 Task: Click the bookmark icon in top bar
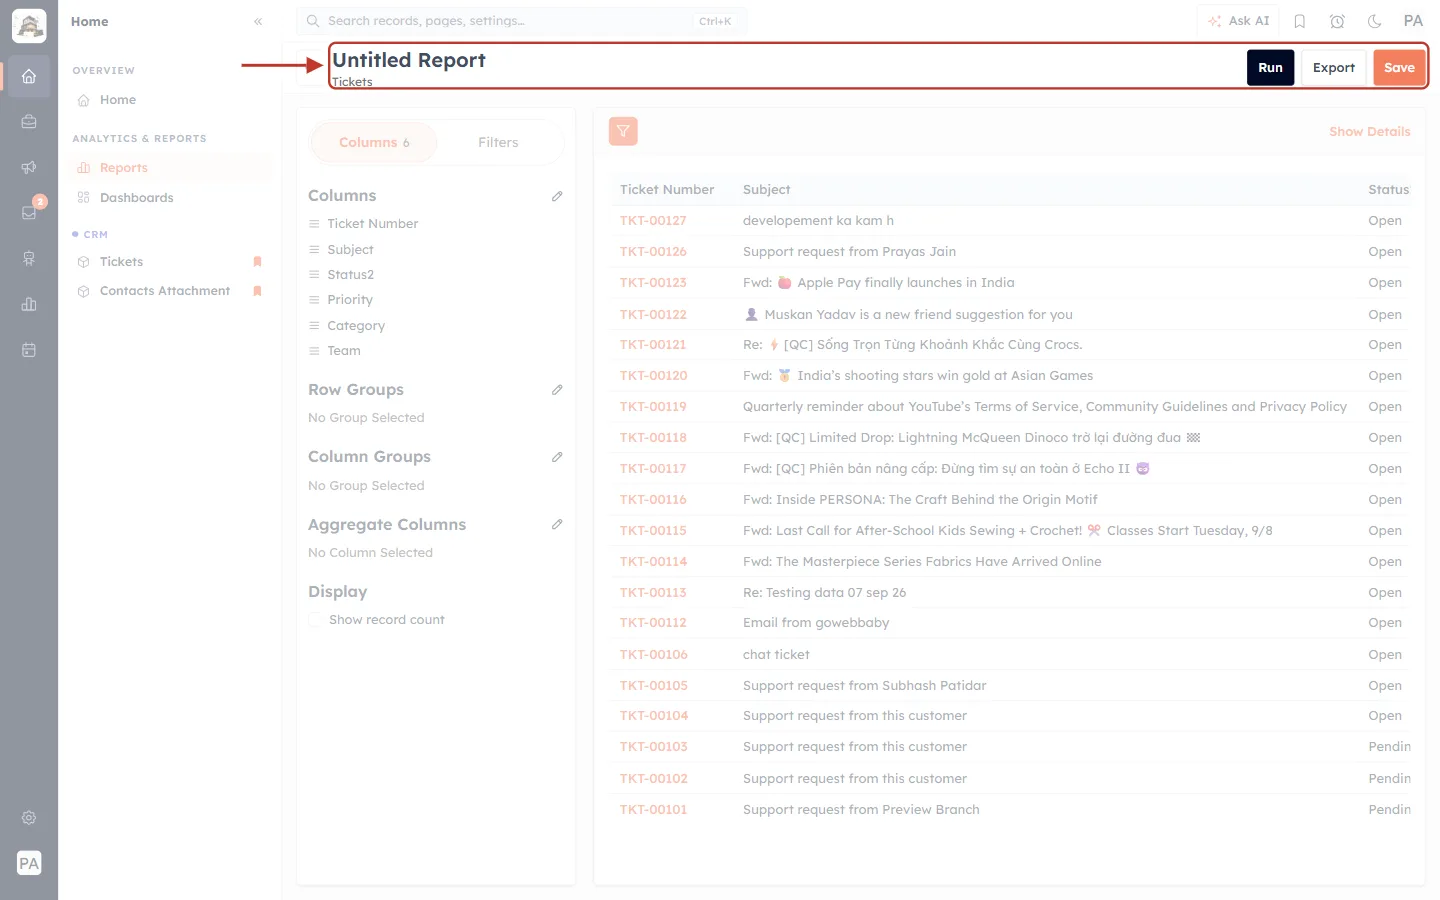click(1300, 21)
